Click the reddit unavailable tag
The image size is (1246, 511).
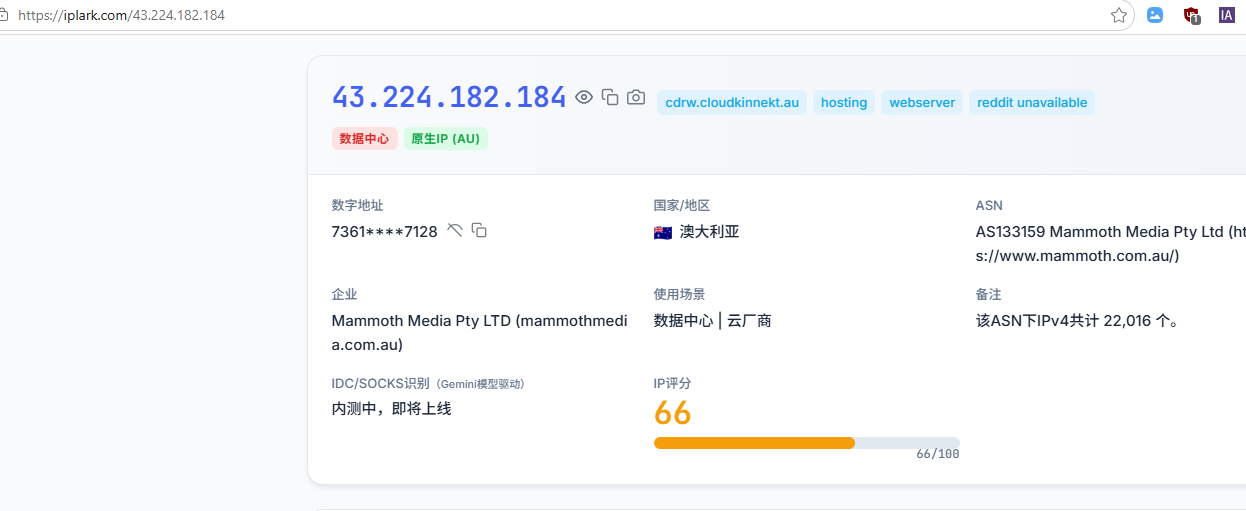[1031, 102]
